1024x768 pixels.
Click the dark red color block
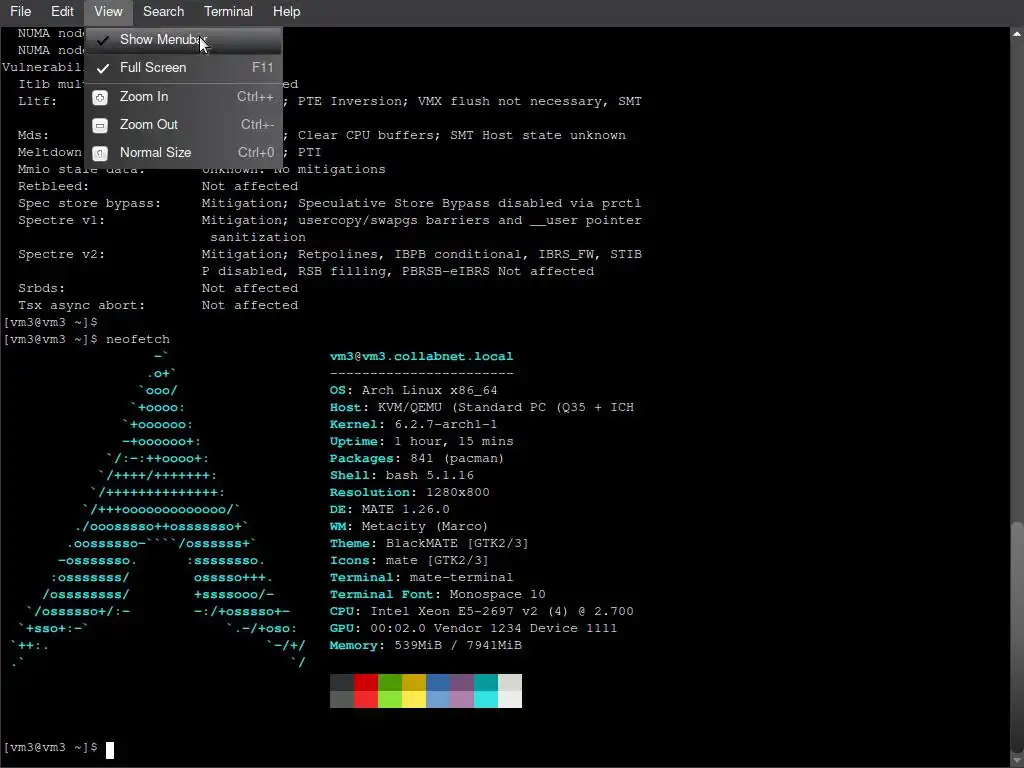(x=366, y=682)
